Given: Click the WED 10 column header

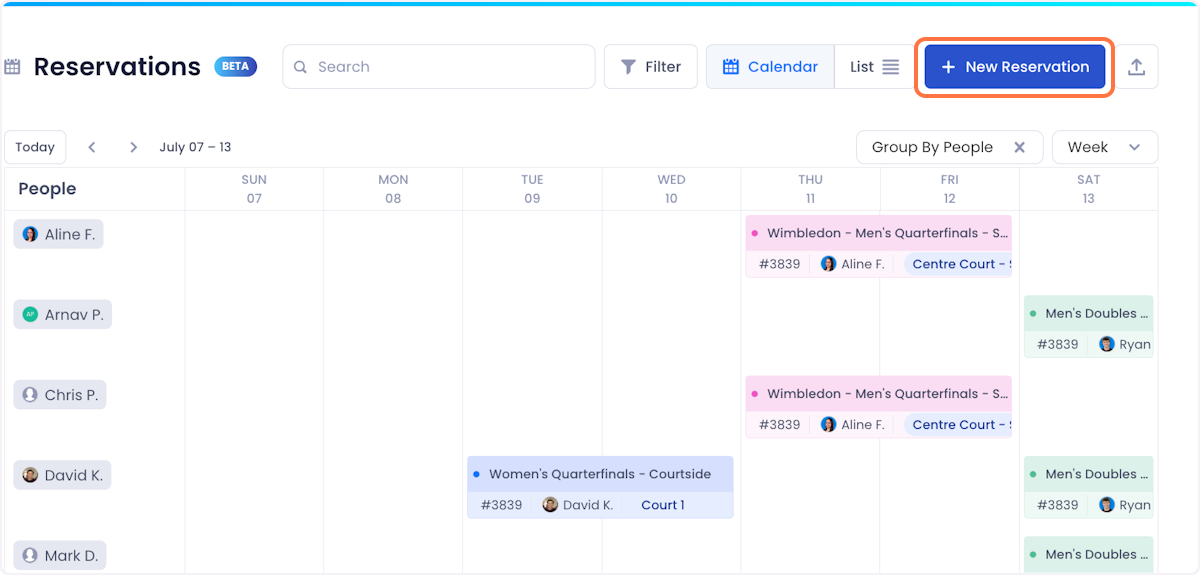Looking at the screenshot, I should pyautogui.click(x=671, y=189).
